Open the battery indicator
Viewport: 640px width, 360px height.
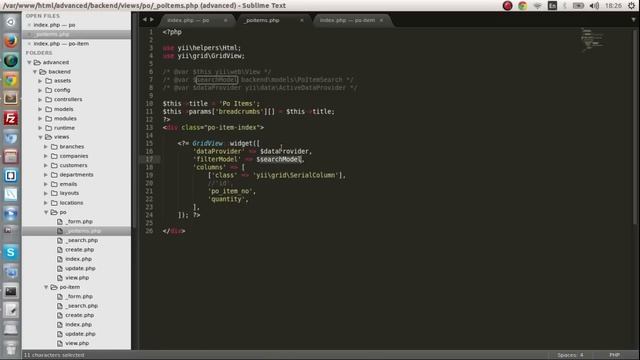[x=578, y=6]
